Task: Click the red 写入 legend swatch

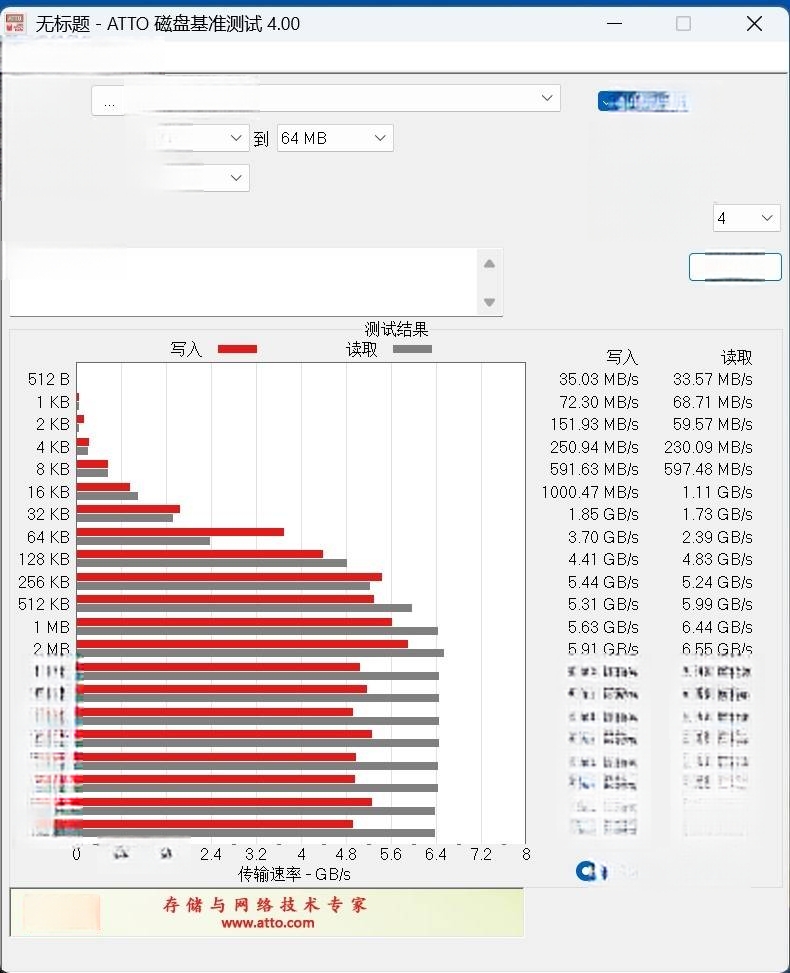Action: [237, 349]
